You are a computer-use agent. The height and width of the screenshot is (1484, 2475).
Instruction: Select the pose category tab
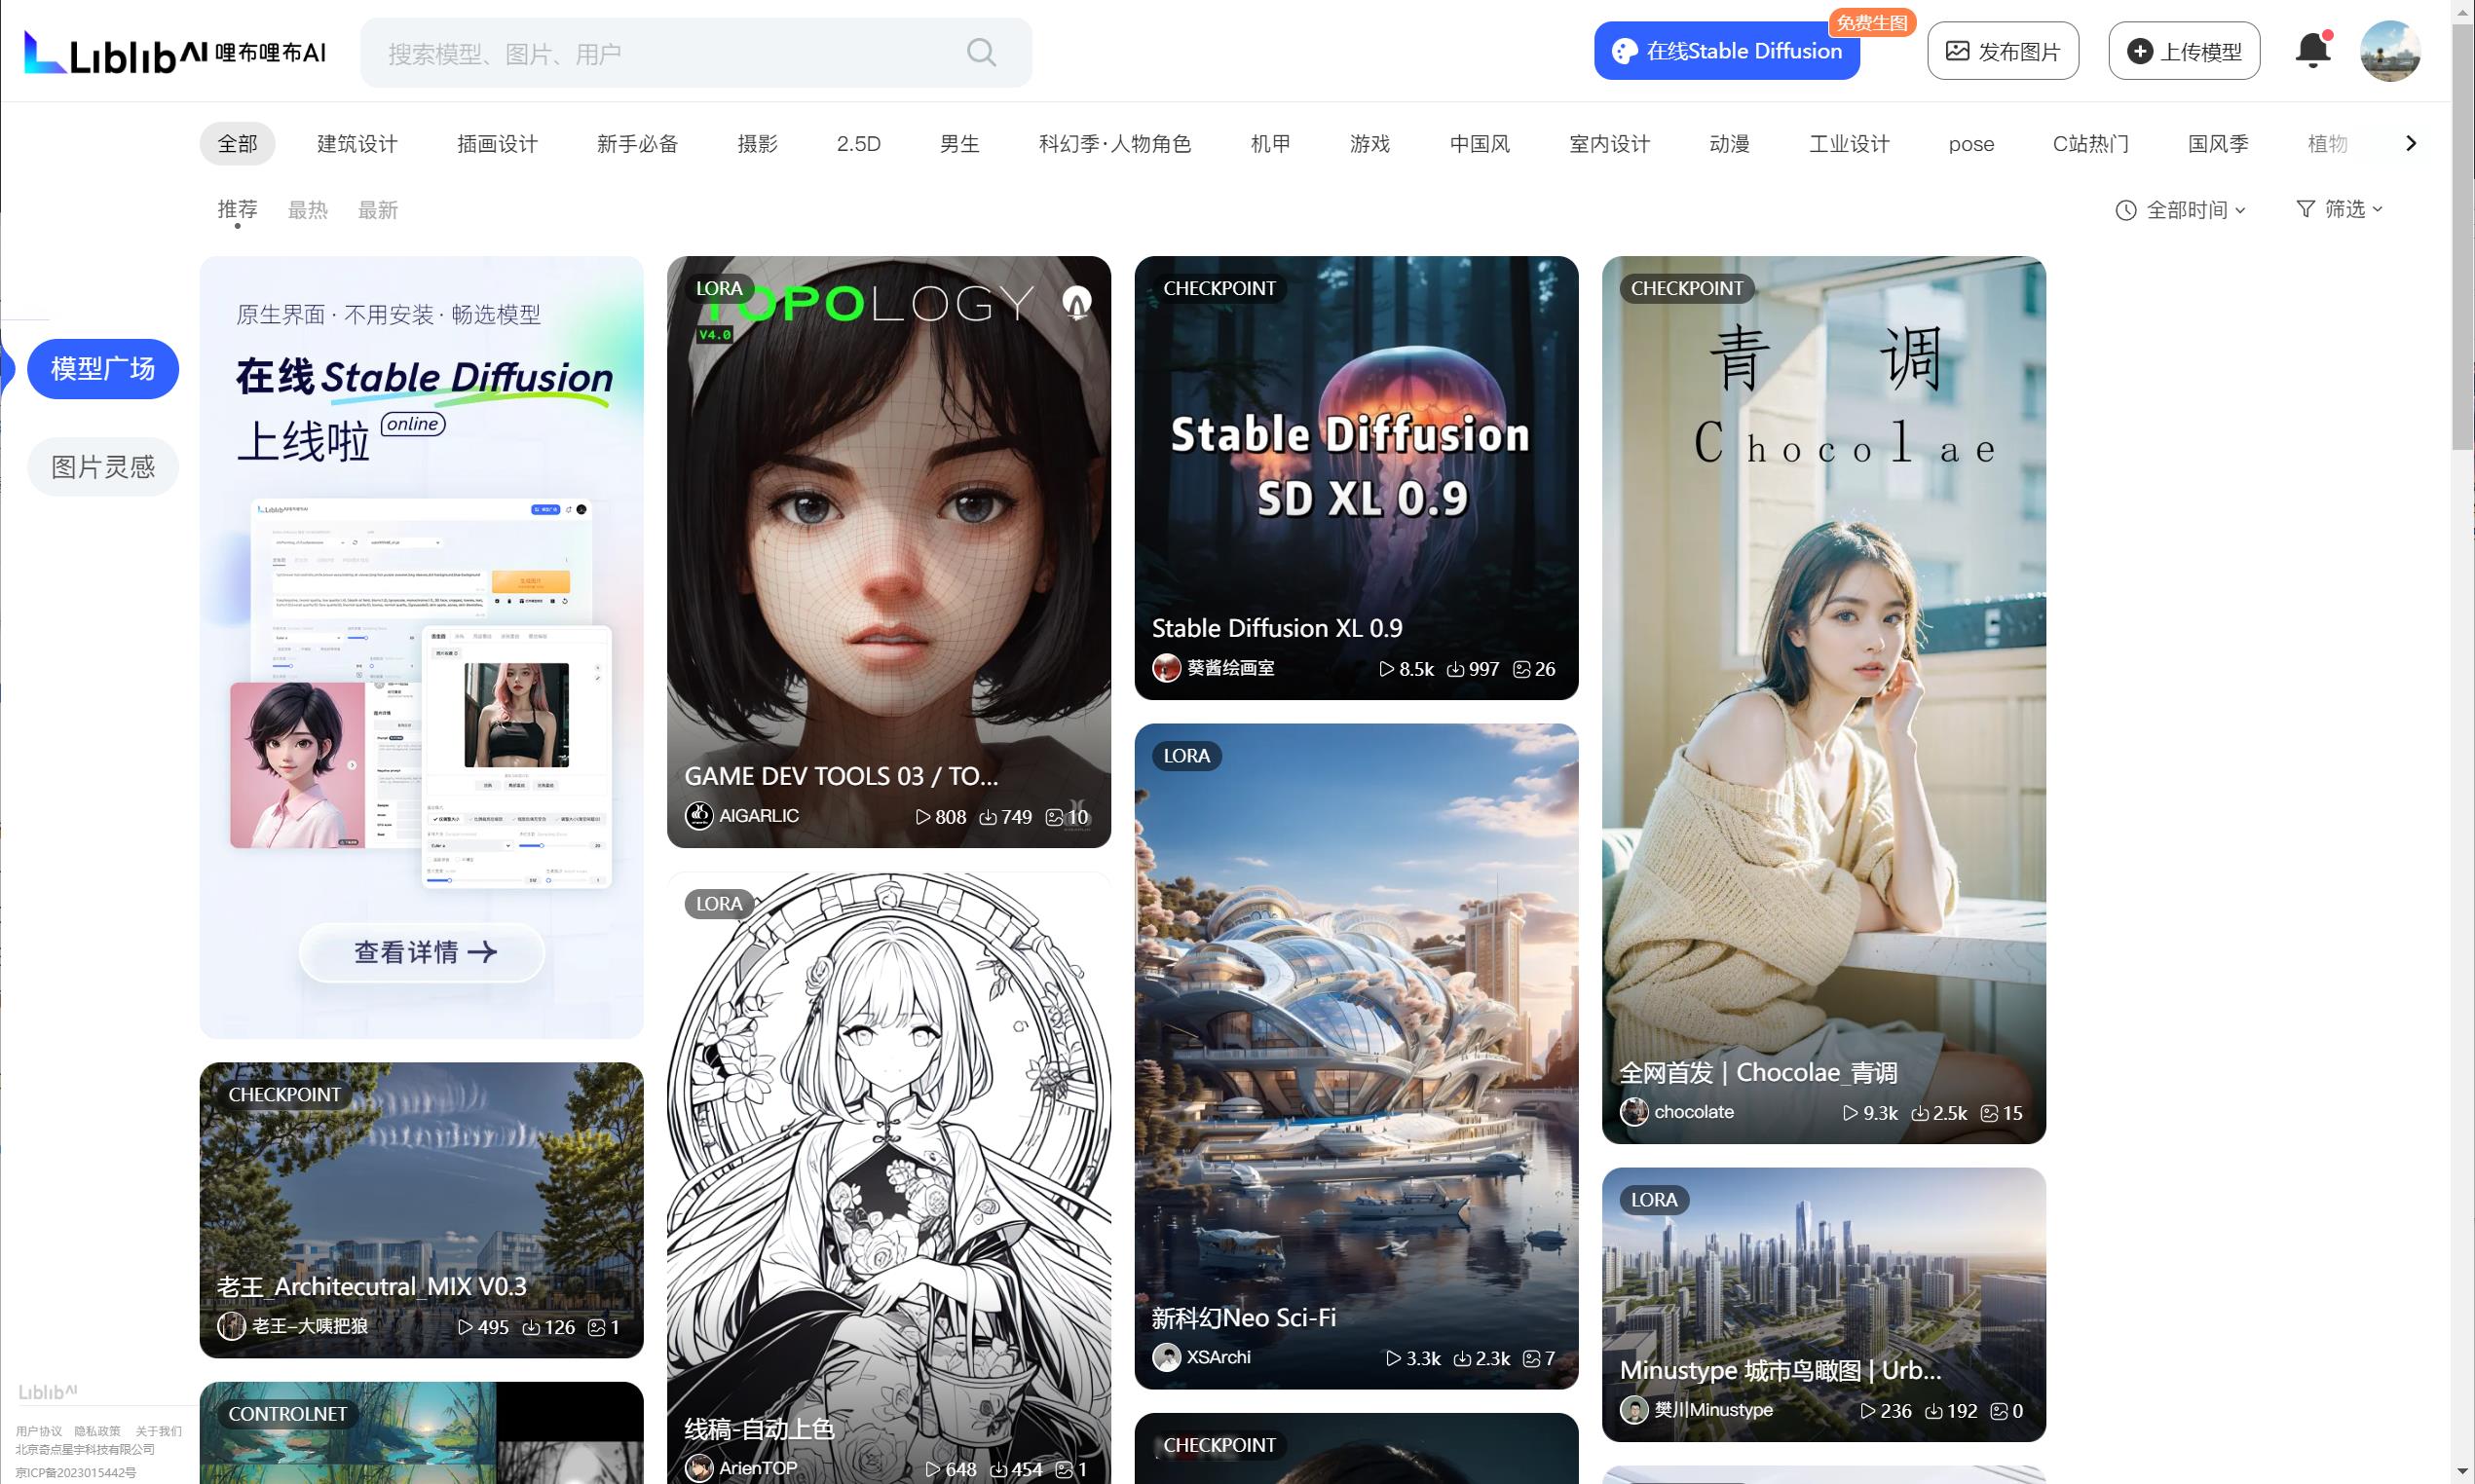click(x=1971, y=144)
